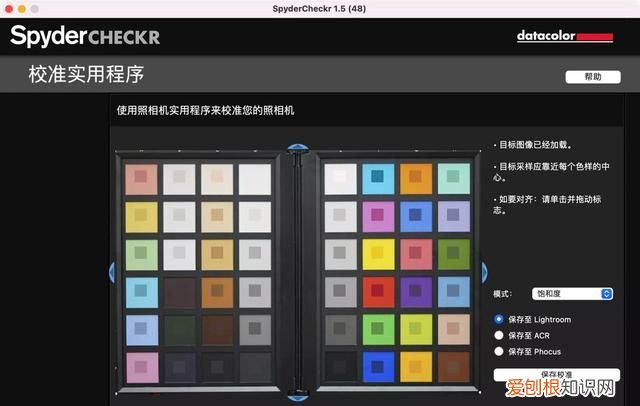Image resolution: width=640 pixels, height=406 pixels.
Task: Click the 目标采样应靠近每个色样的中心 text
Action: coord(551,172)
